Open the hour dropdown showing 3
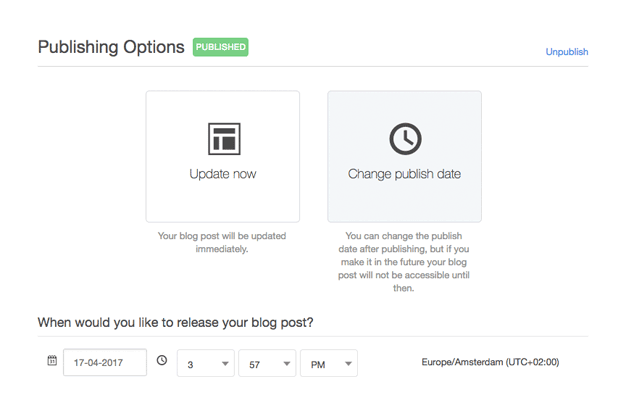This screenshot has width=625, height=393. (206, 363)
